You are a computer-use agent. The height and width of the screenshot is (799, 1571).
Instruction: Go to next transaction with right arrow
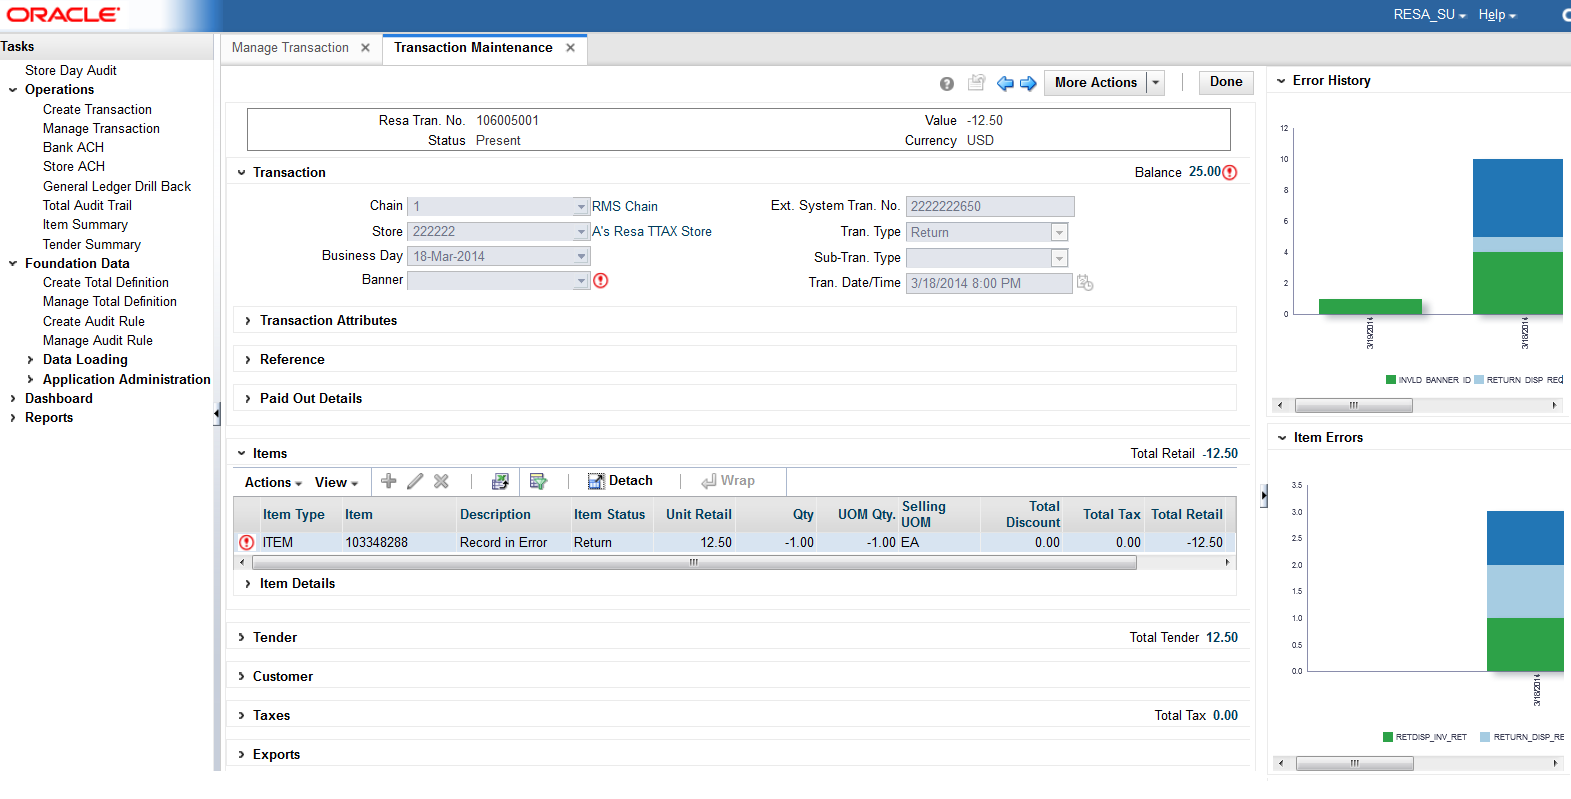(x=1028, y=83)
